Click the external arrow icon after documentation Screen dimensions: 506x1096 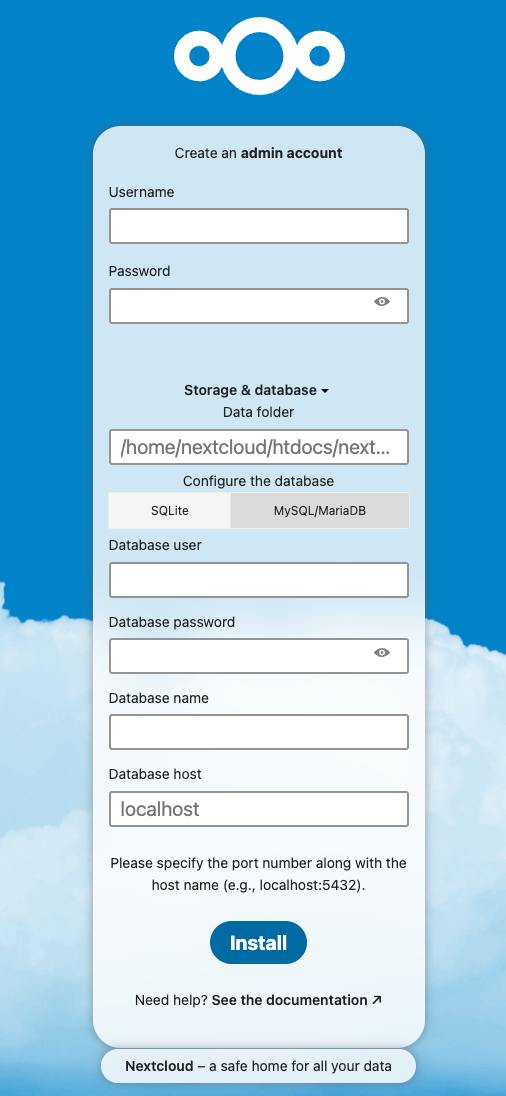377,1000
